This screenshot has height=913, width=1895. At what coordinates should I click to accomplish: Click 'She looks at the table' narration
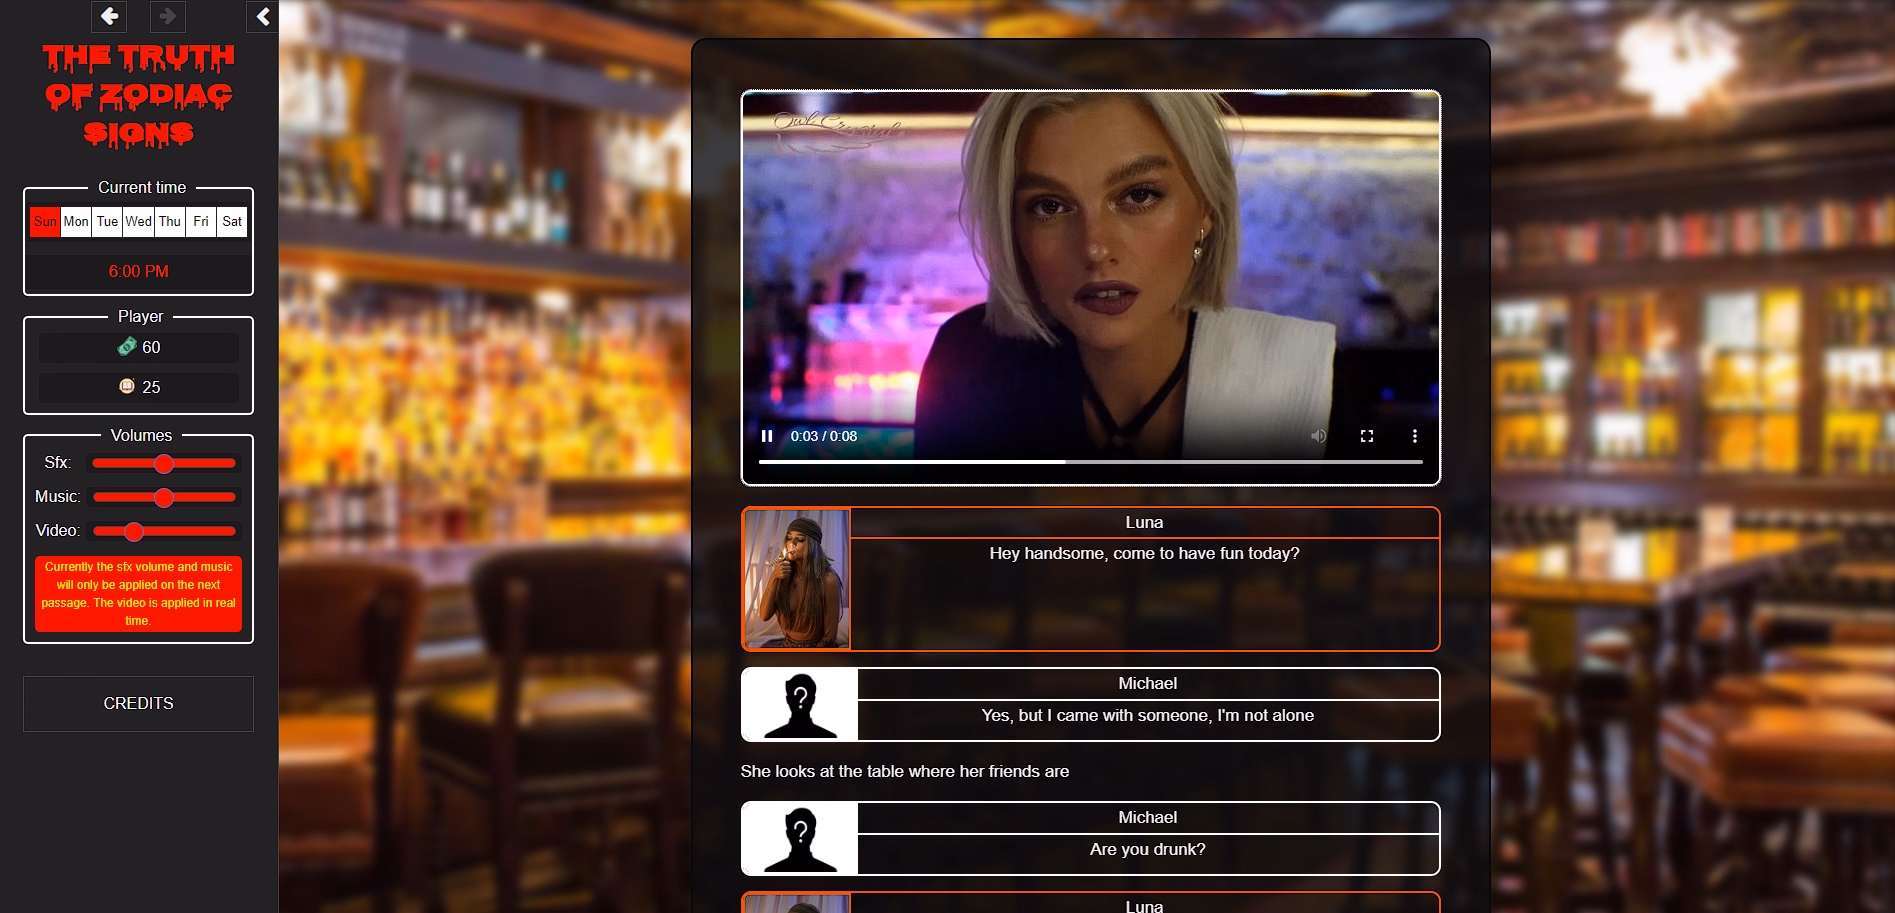(904, 771)
